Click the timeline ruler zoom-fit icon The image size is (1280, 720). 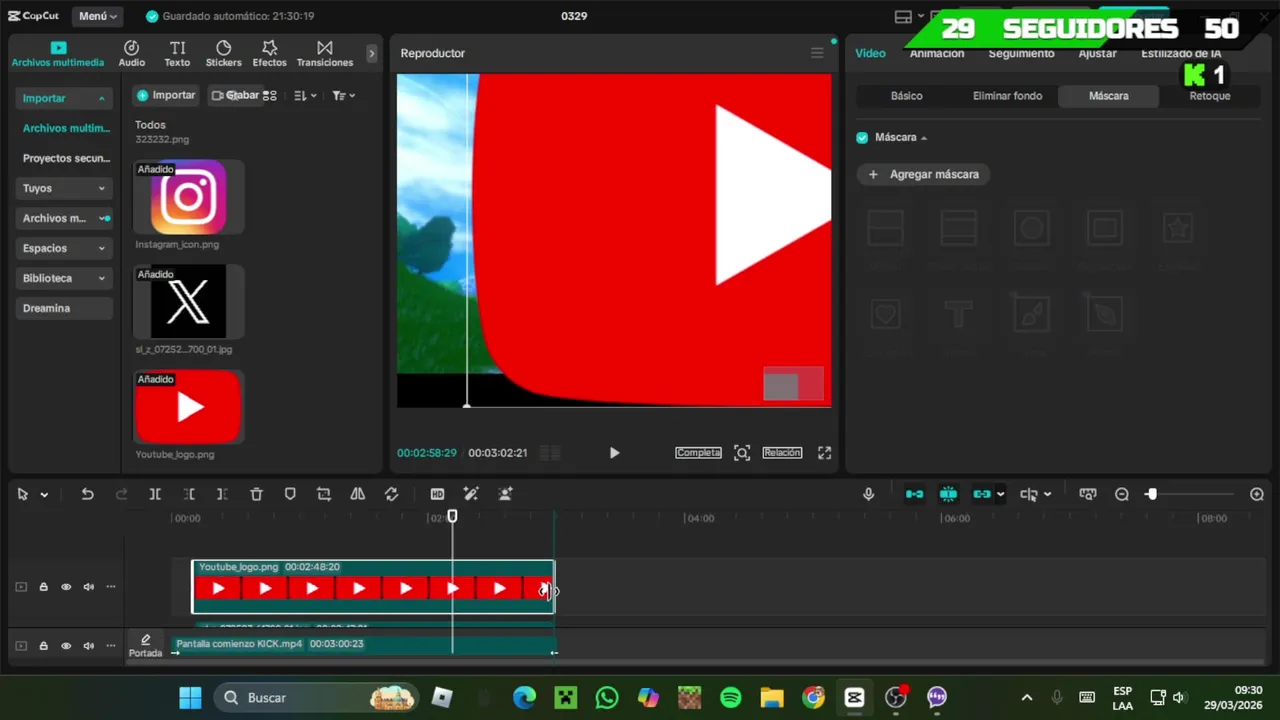(x=1088, y=494)
